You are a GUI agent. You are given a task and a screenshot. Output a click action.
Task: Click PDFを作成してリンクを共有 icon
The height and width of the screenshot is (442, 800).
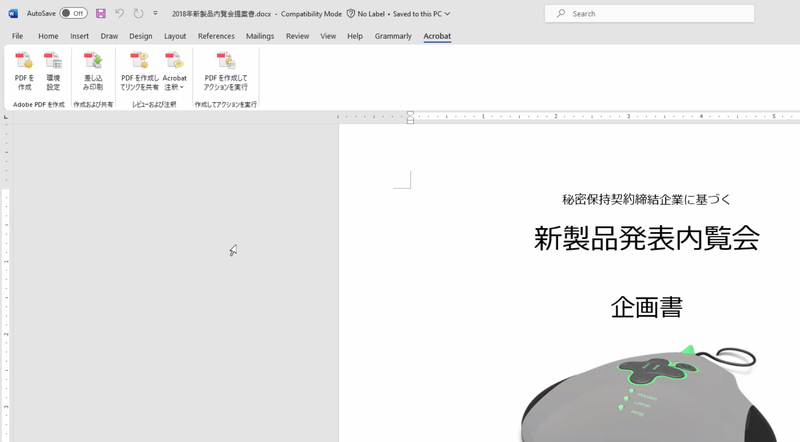click(x=139, y=71)
